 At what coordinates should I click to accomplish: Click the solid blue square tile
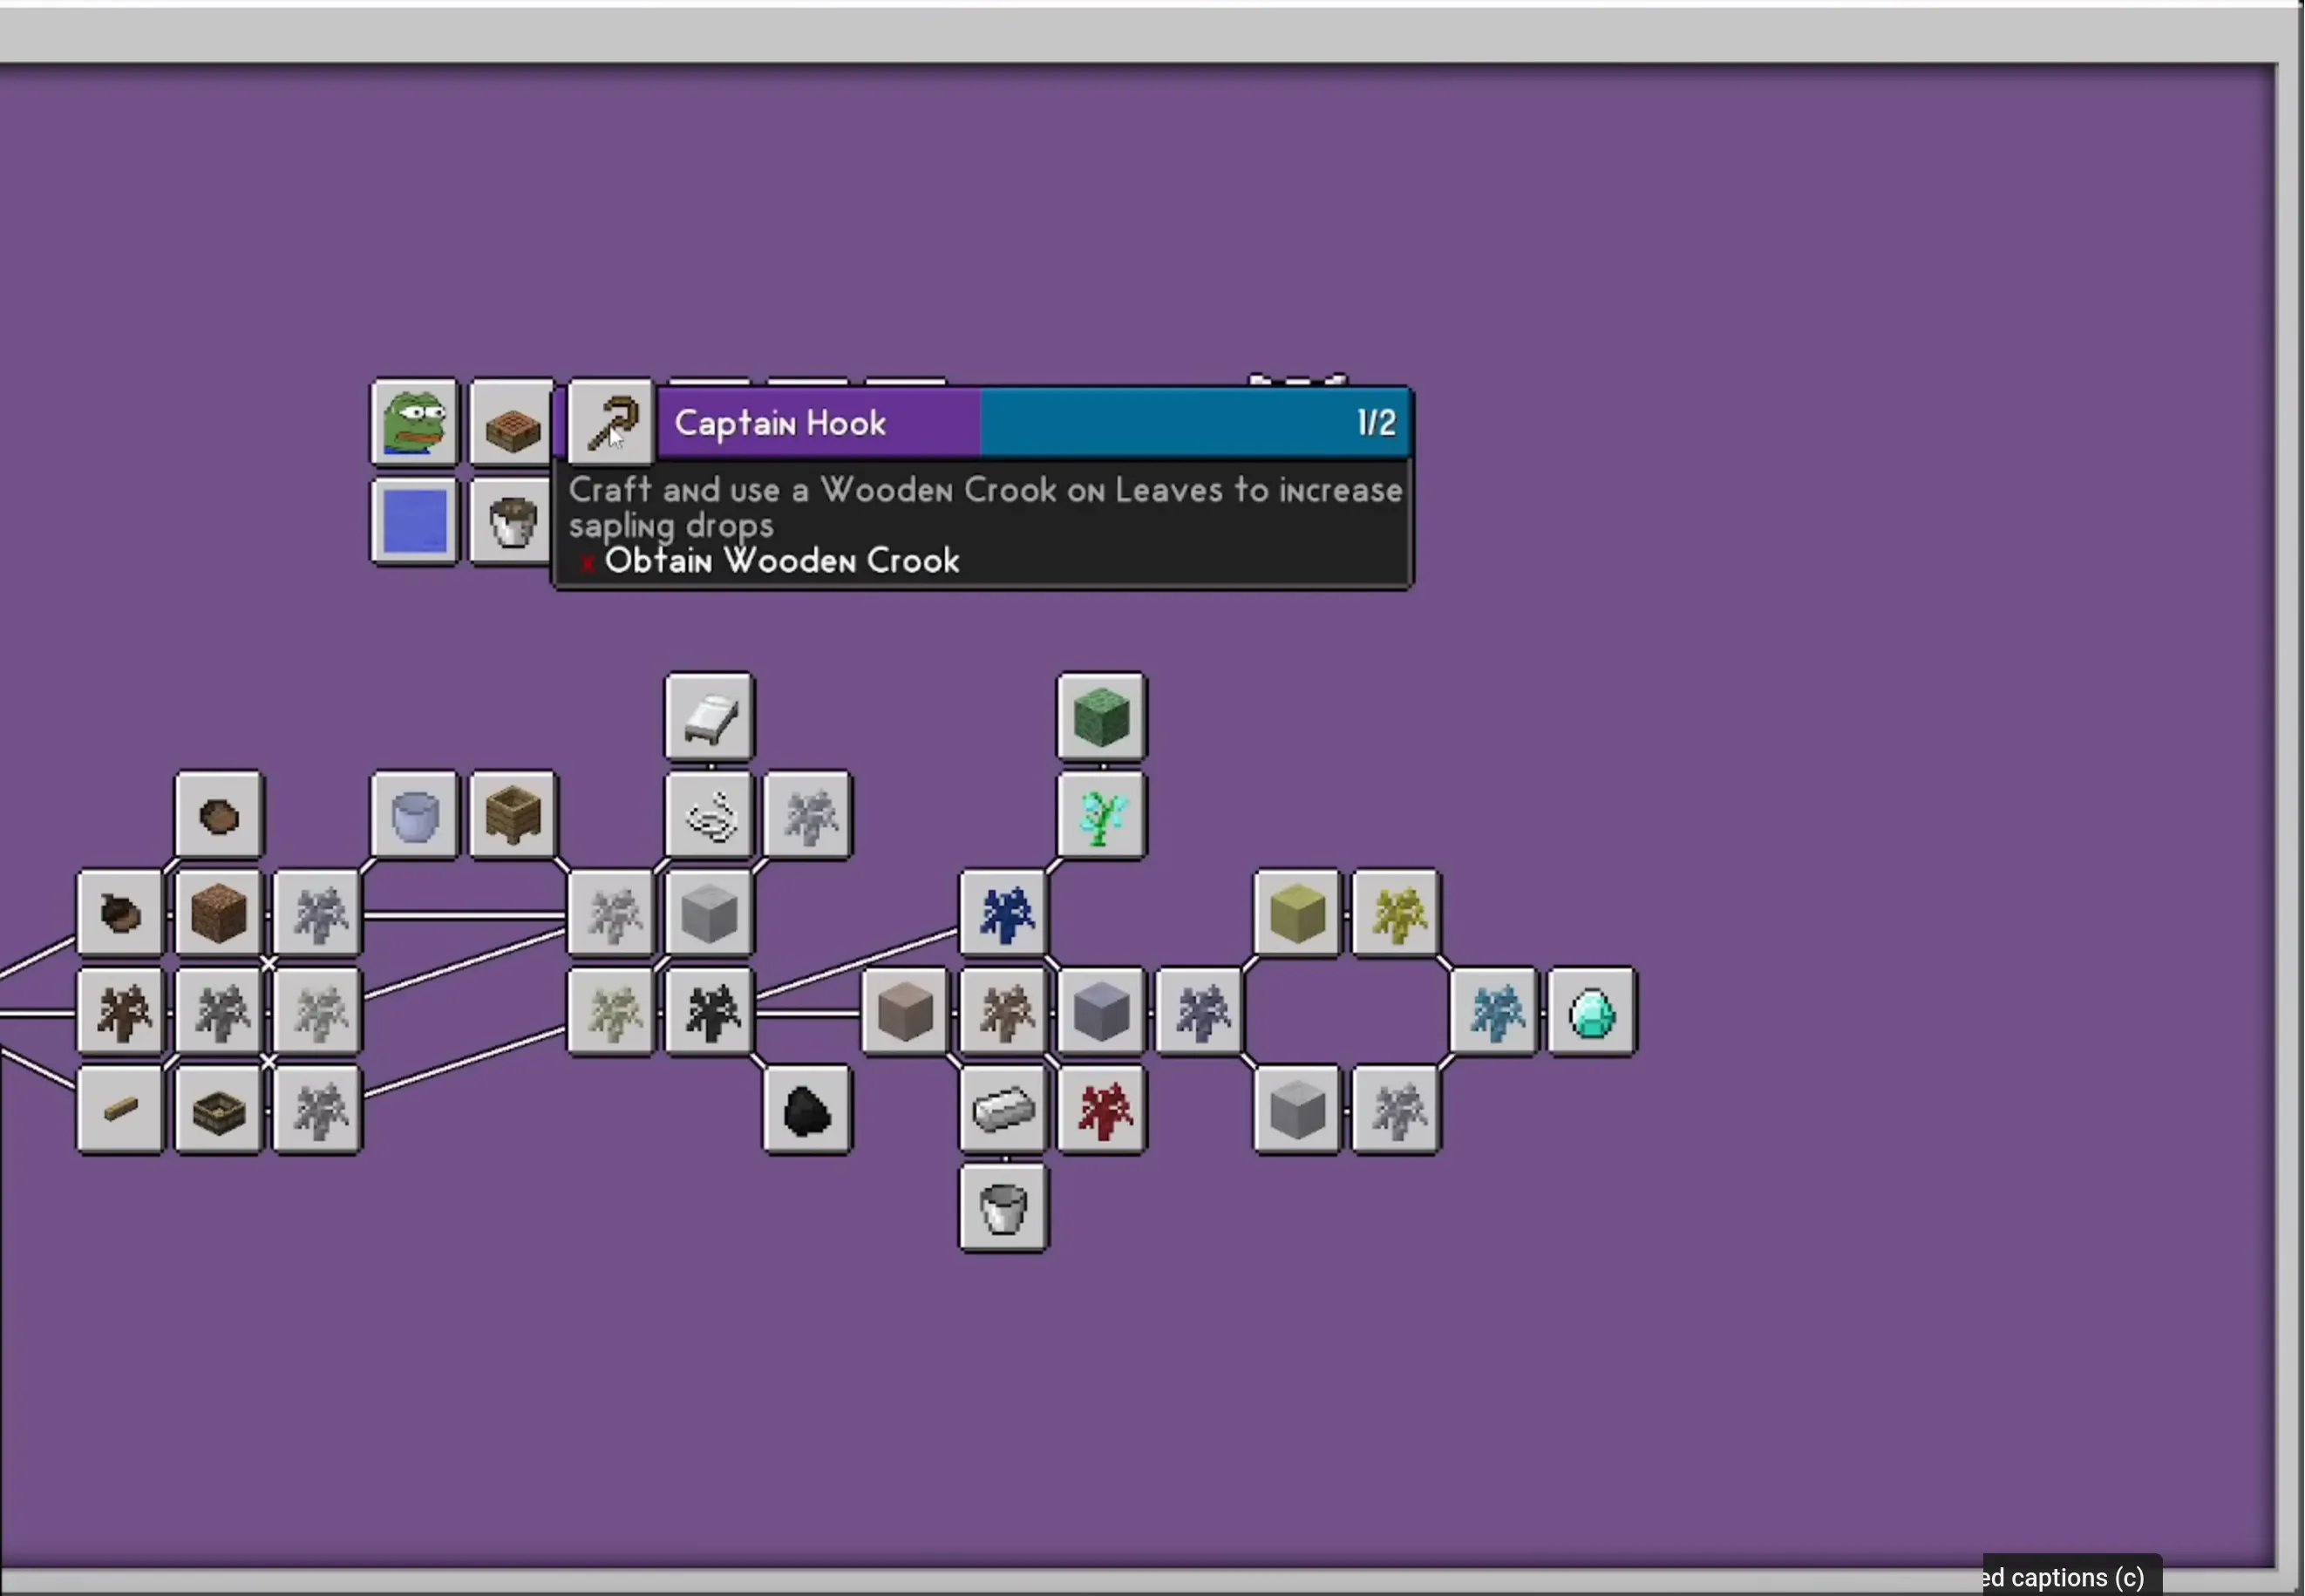click(x=414, y=521)
